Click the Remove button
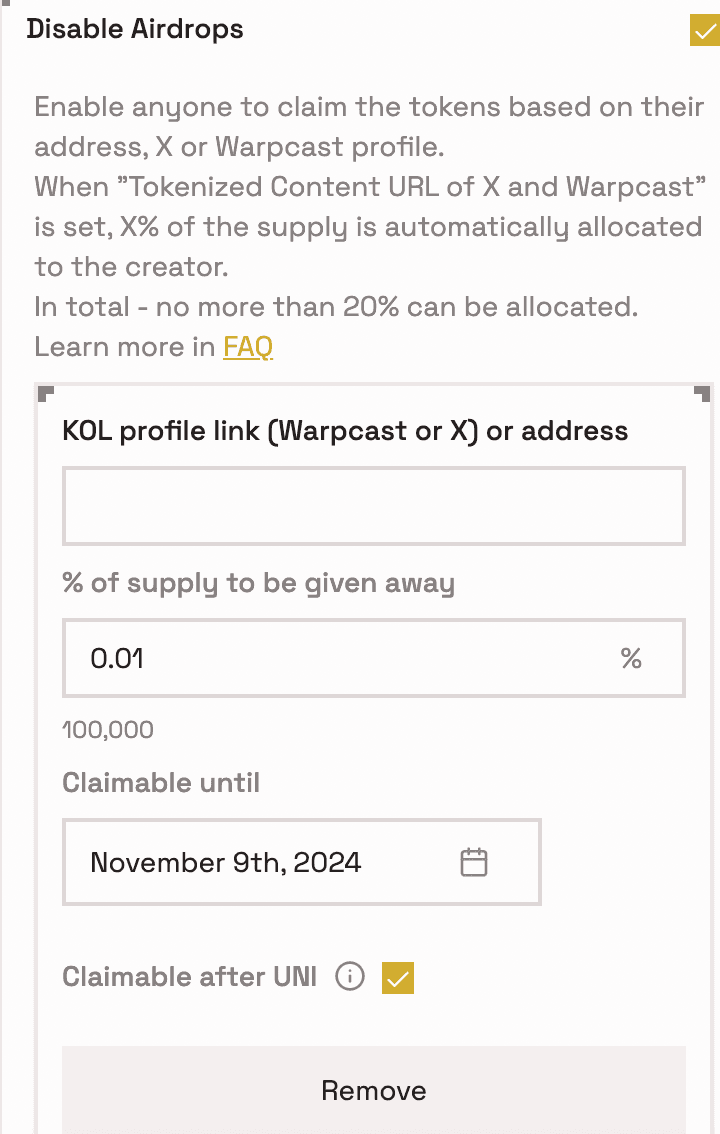 pos(374,1090)
